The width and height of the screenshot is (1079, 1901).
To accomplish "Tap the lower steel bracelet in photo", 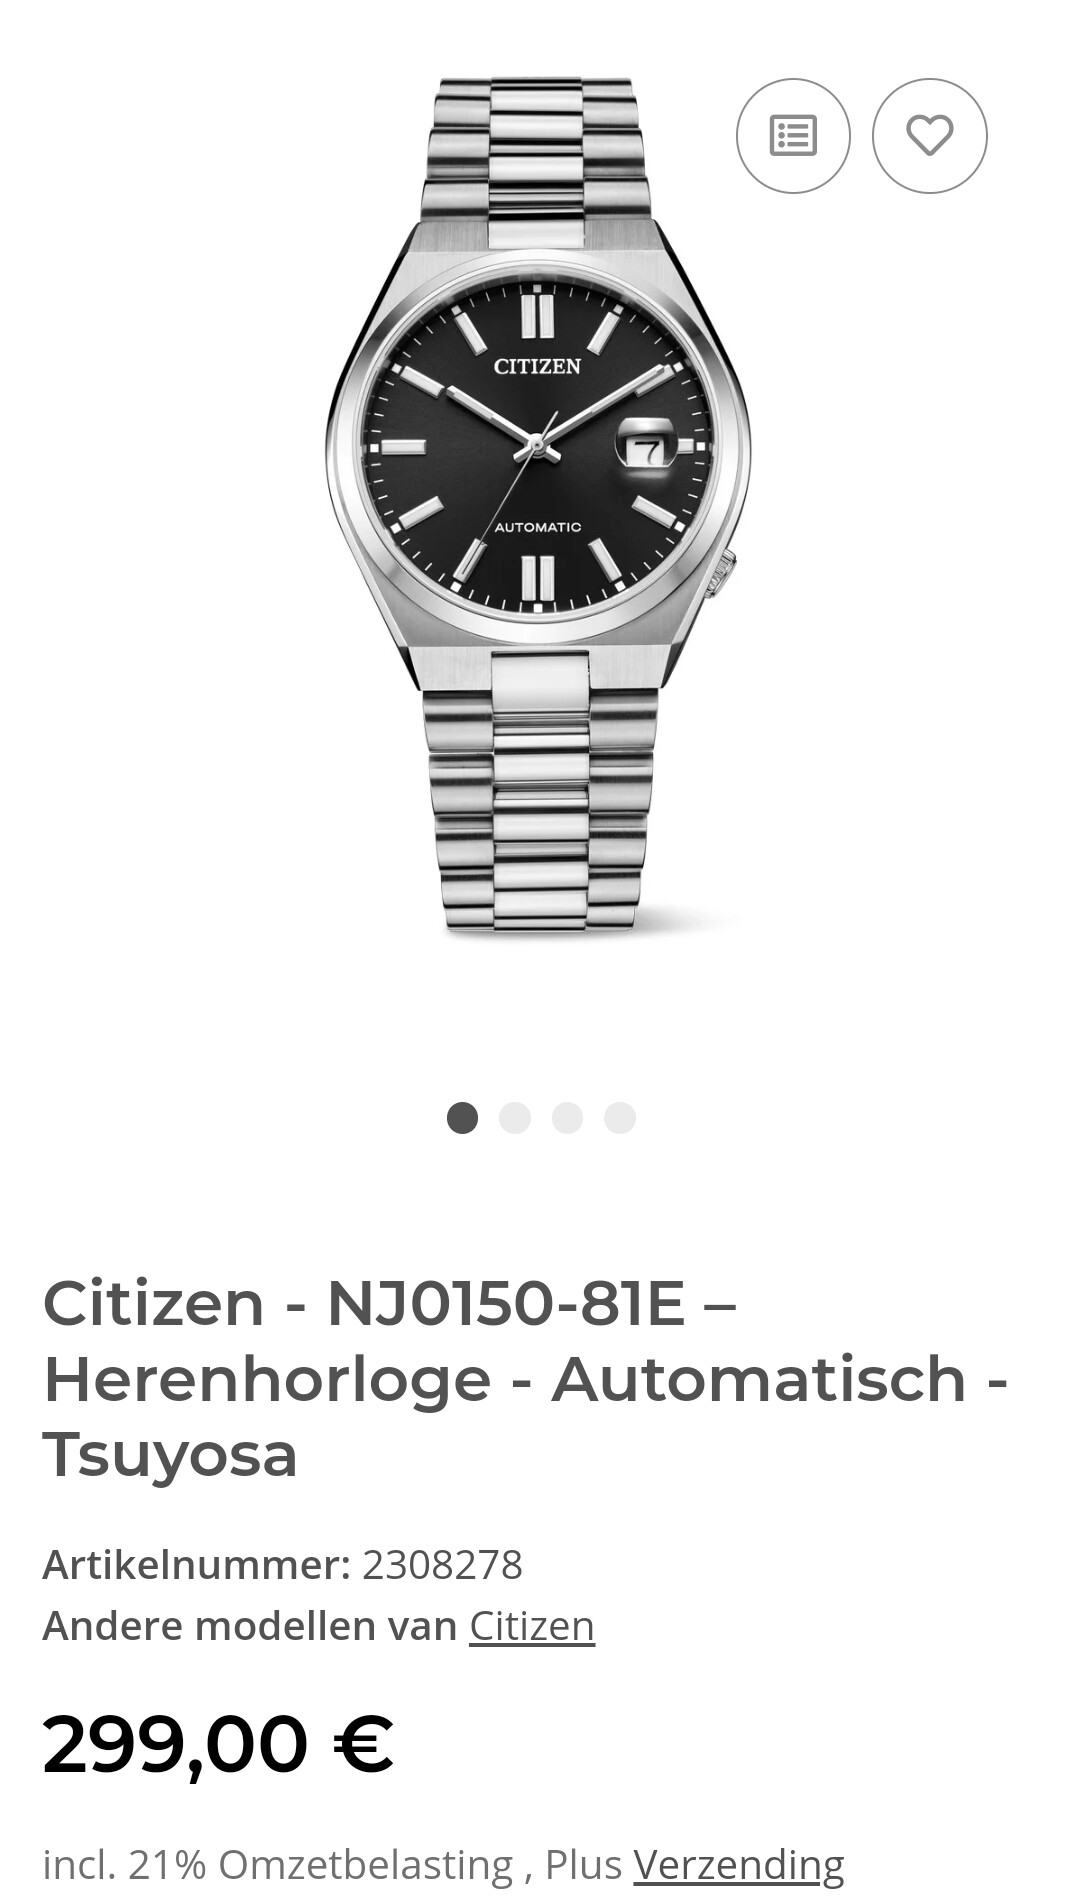I will click(x=541, y=790).
